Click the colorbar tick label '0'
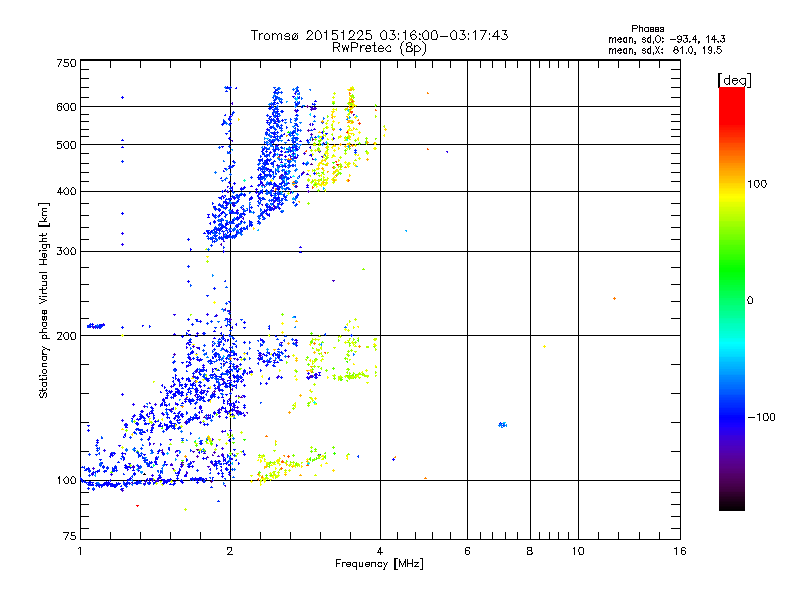 750,301
